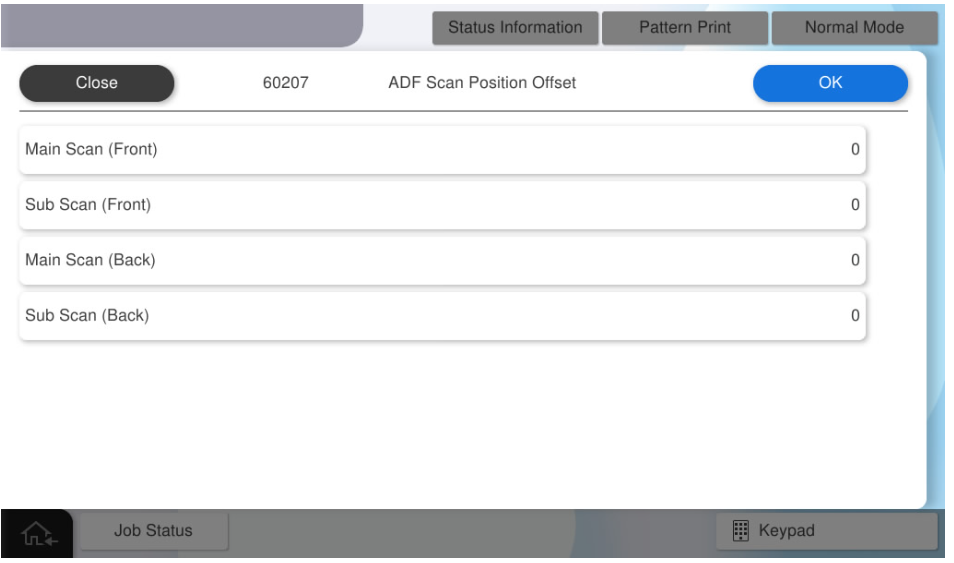Click the 60207 code number
The height and width of the screenshot is (563, 954).
point(285,83)
